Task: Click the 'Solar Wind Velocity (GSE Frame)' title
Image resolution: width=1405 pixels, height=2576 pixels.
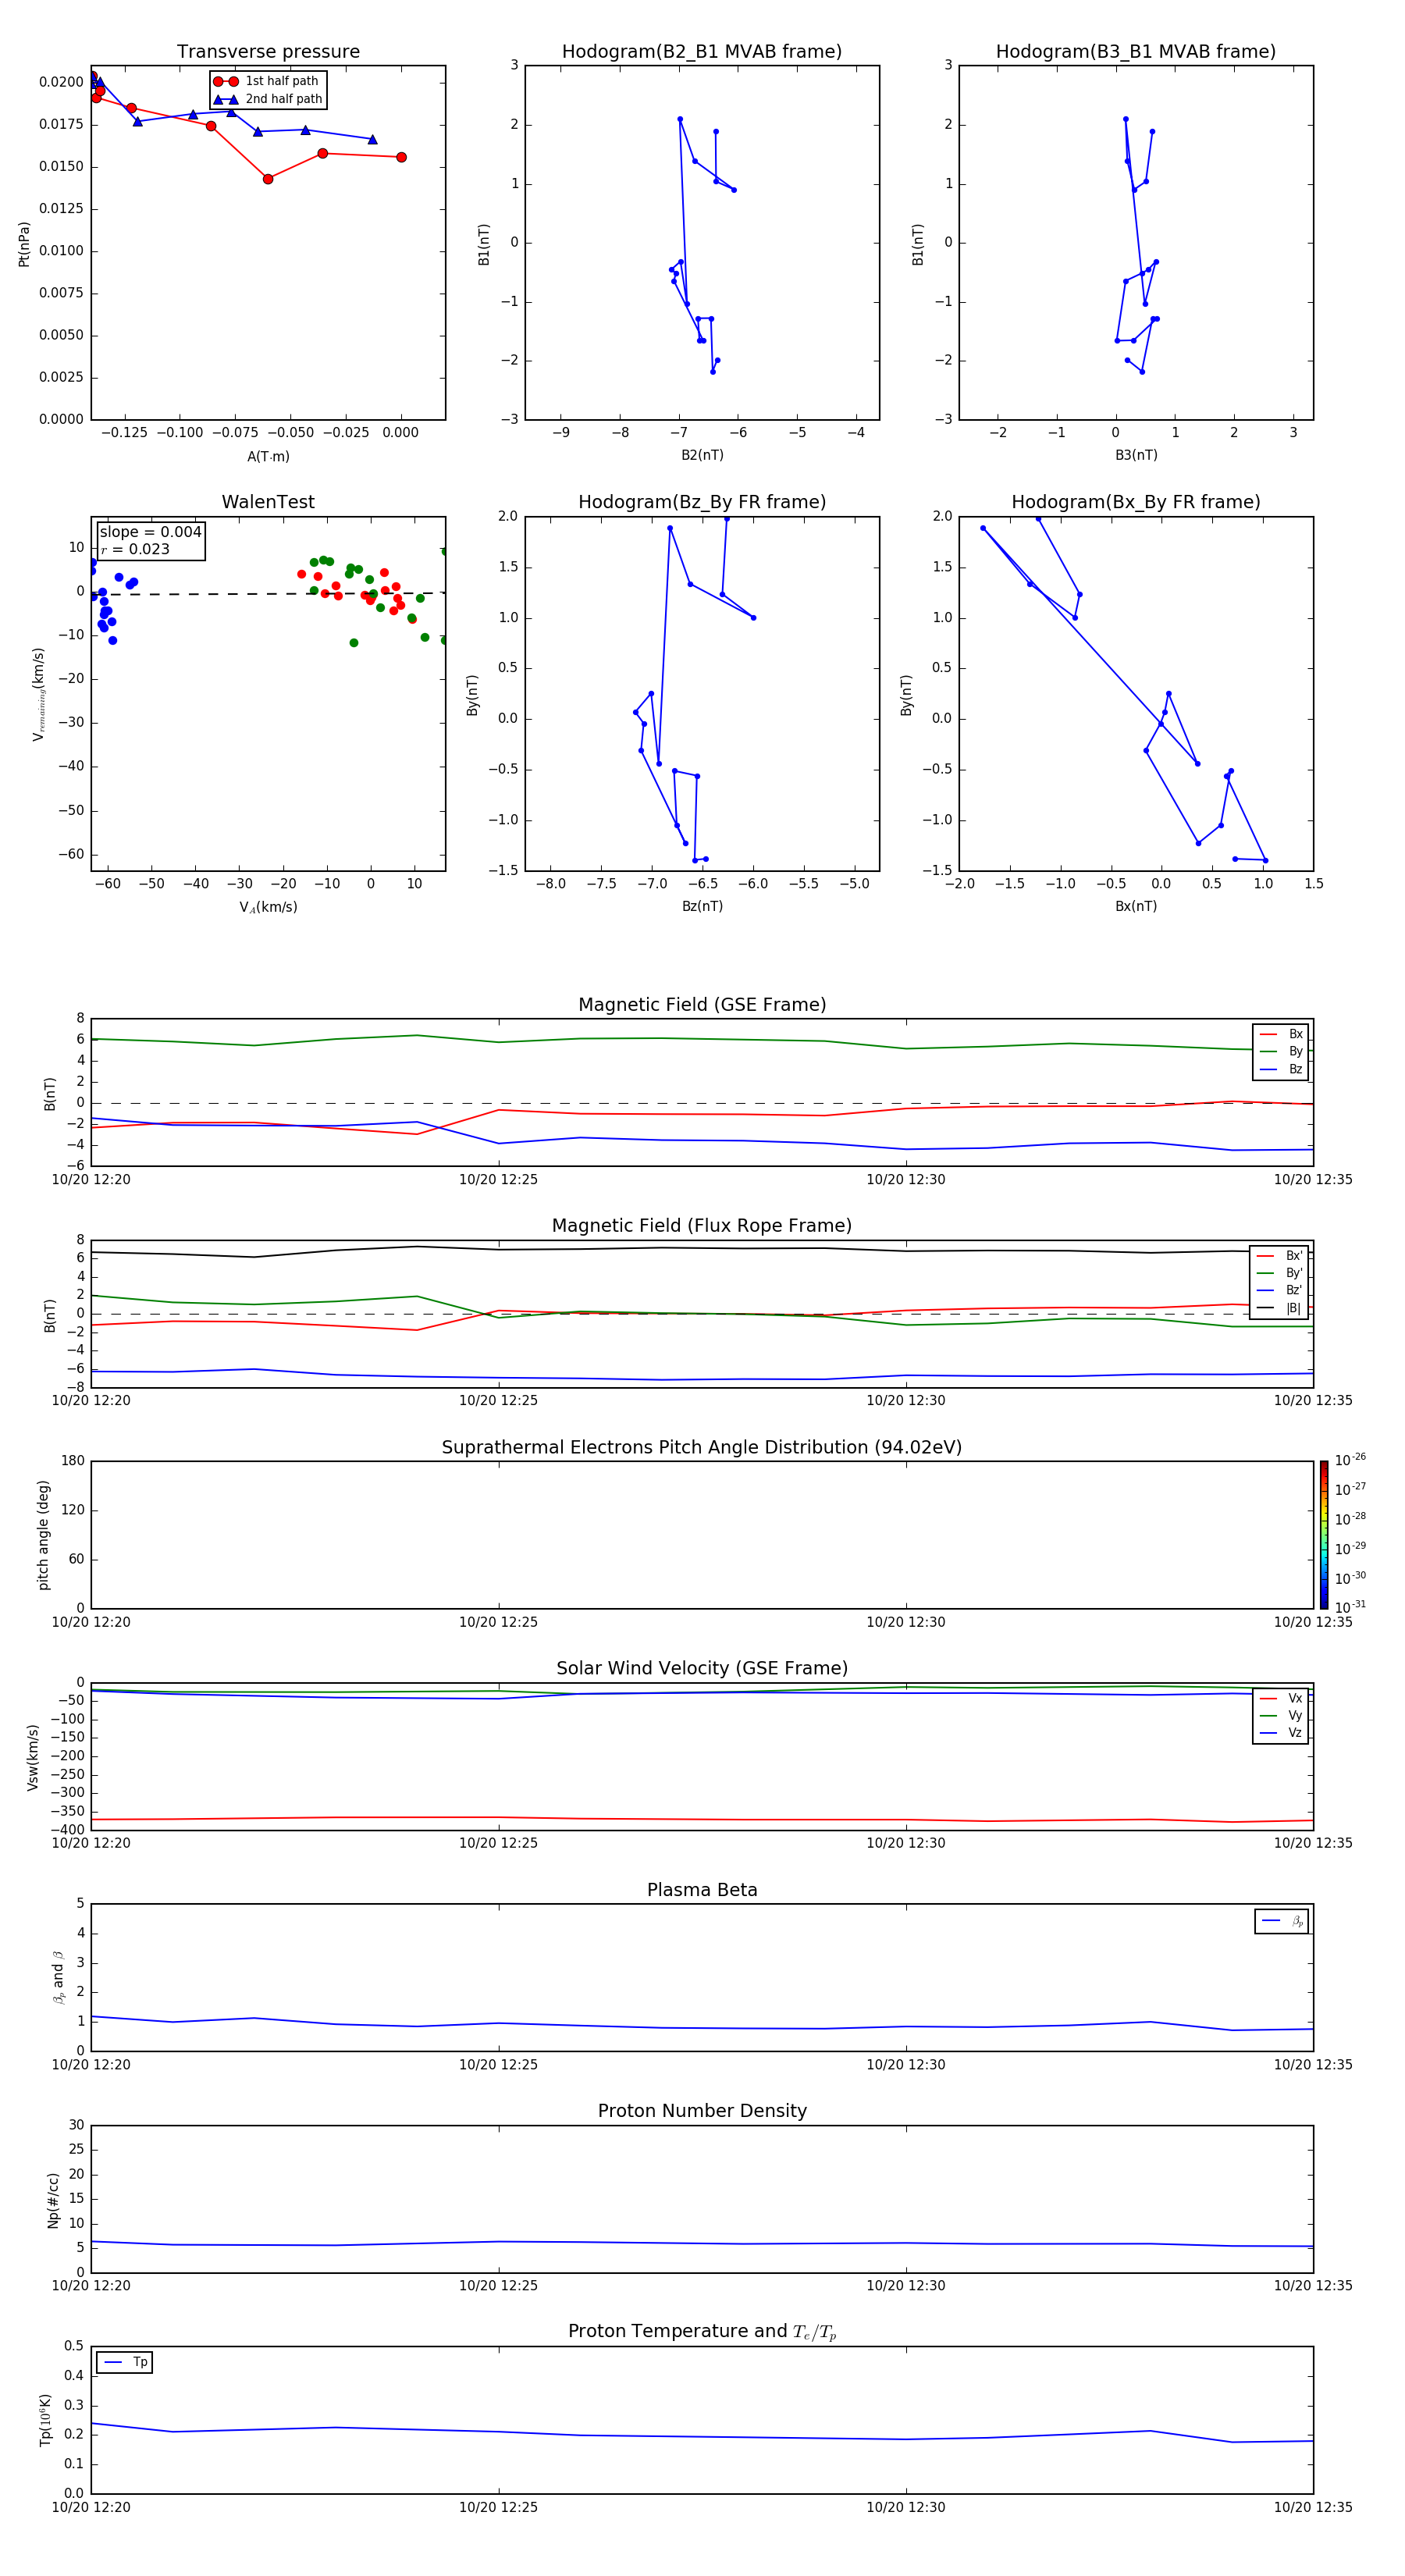Action: 702,1669
